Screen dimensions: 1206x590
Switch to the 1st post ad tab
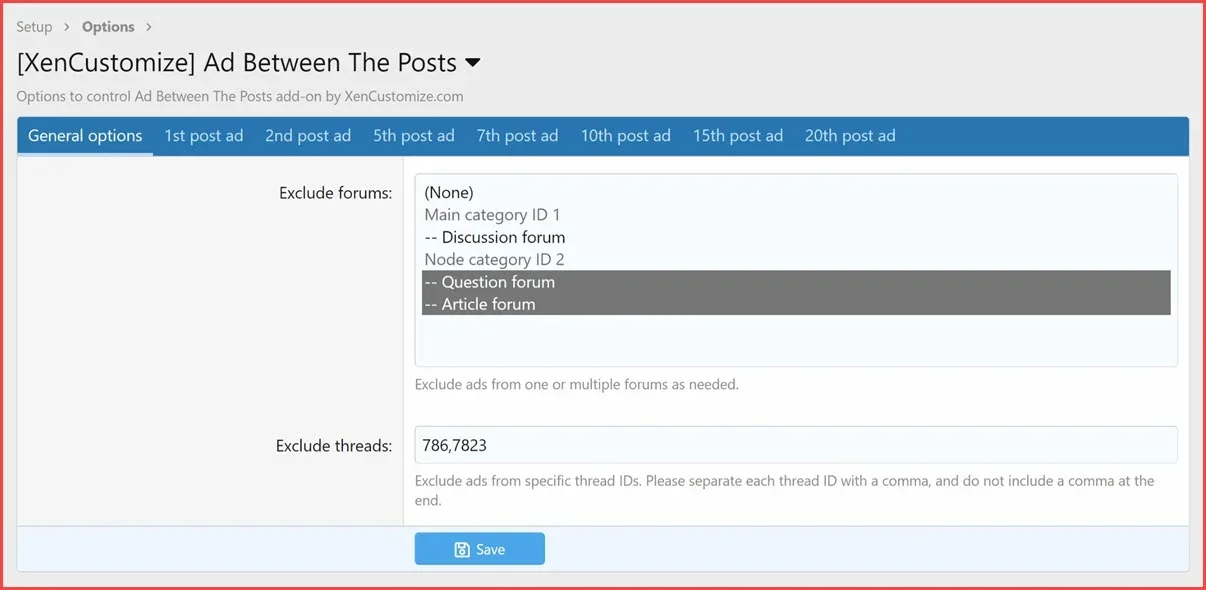coord(203,135)
